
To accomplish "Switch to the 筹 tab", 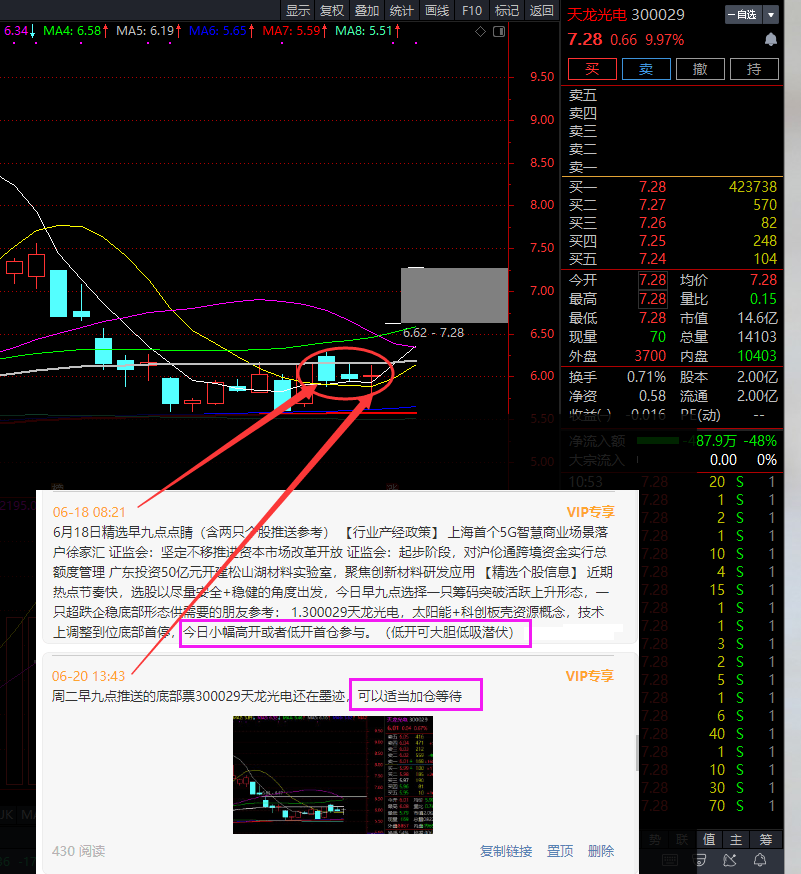I will pos(766,839).
